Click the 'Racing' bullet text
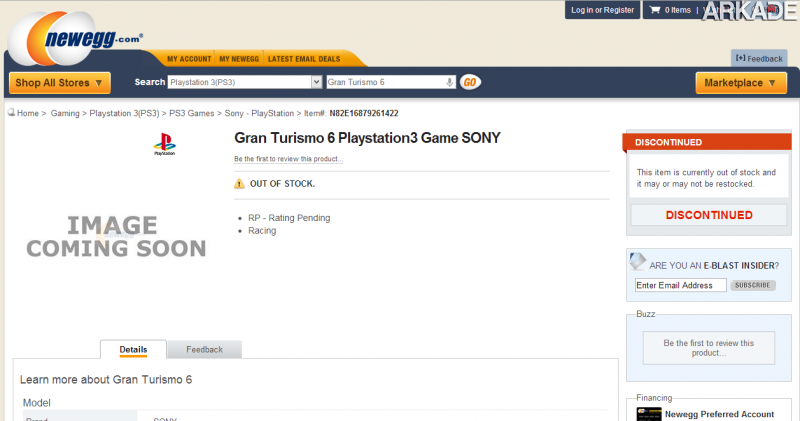 pos(262,231)
